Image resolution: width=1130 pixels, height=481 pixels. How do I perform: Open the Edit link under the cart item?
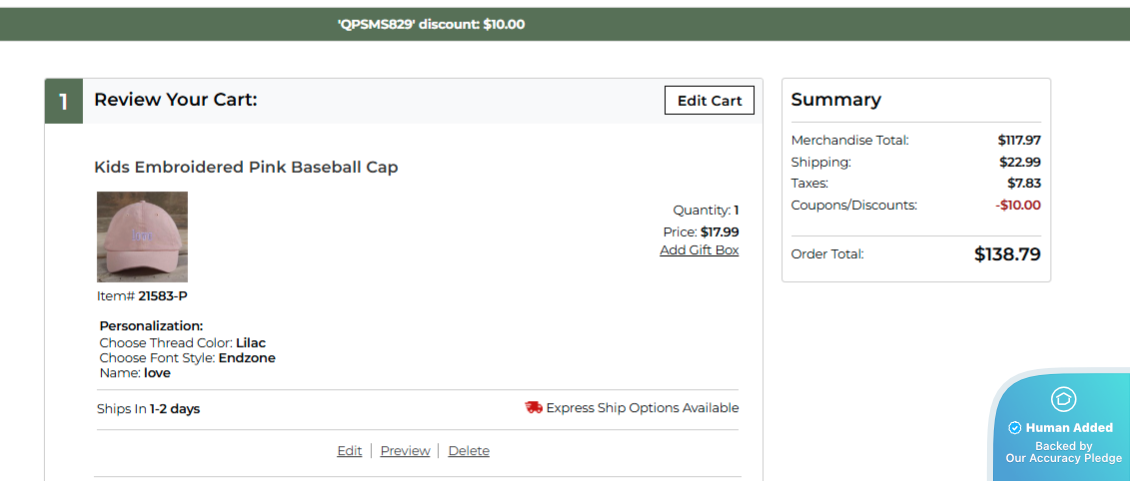pyautogui.click(x=349, y=451)
